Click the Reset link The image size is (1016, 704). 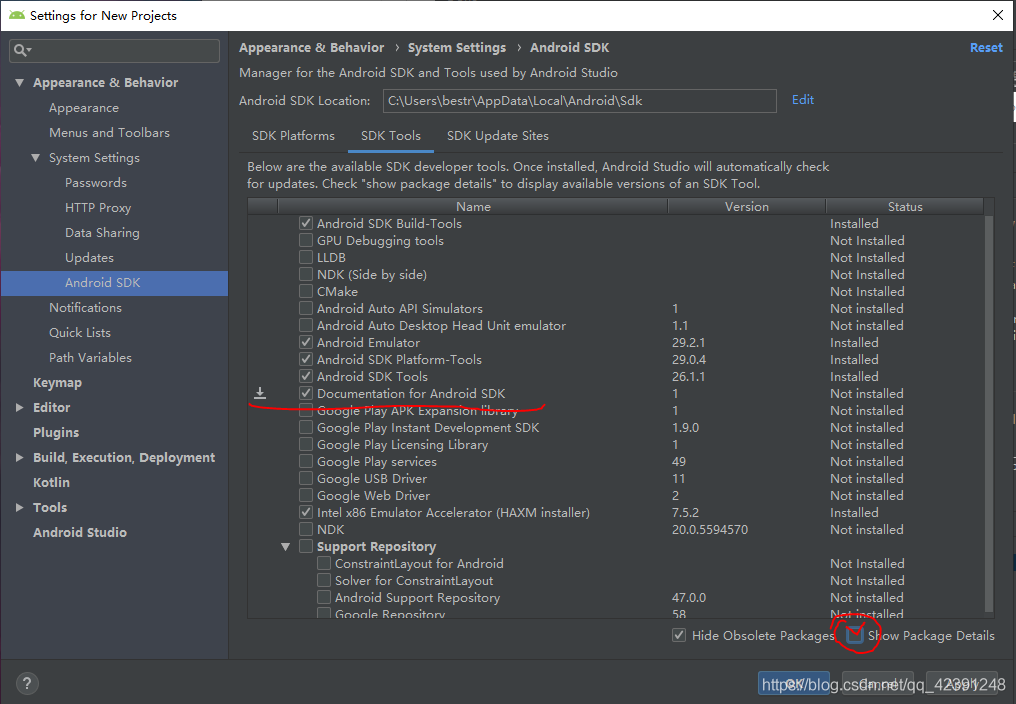(x=986, y=47)
